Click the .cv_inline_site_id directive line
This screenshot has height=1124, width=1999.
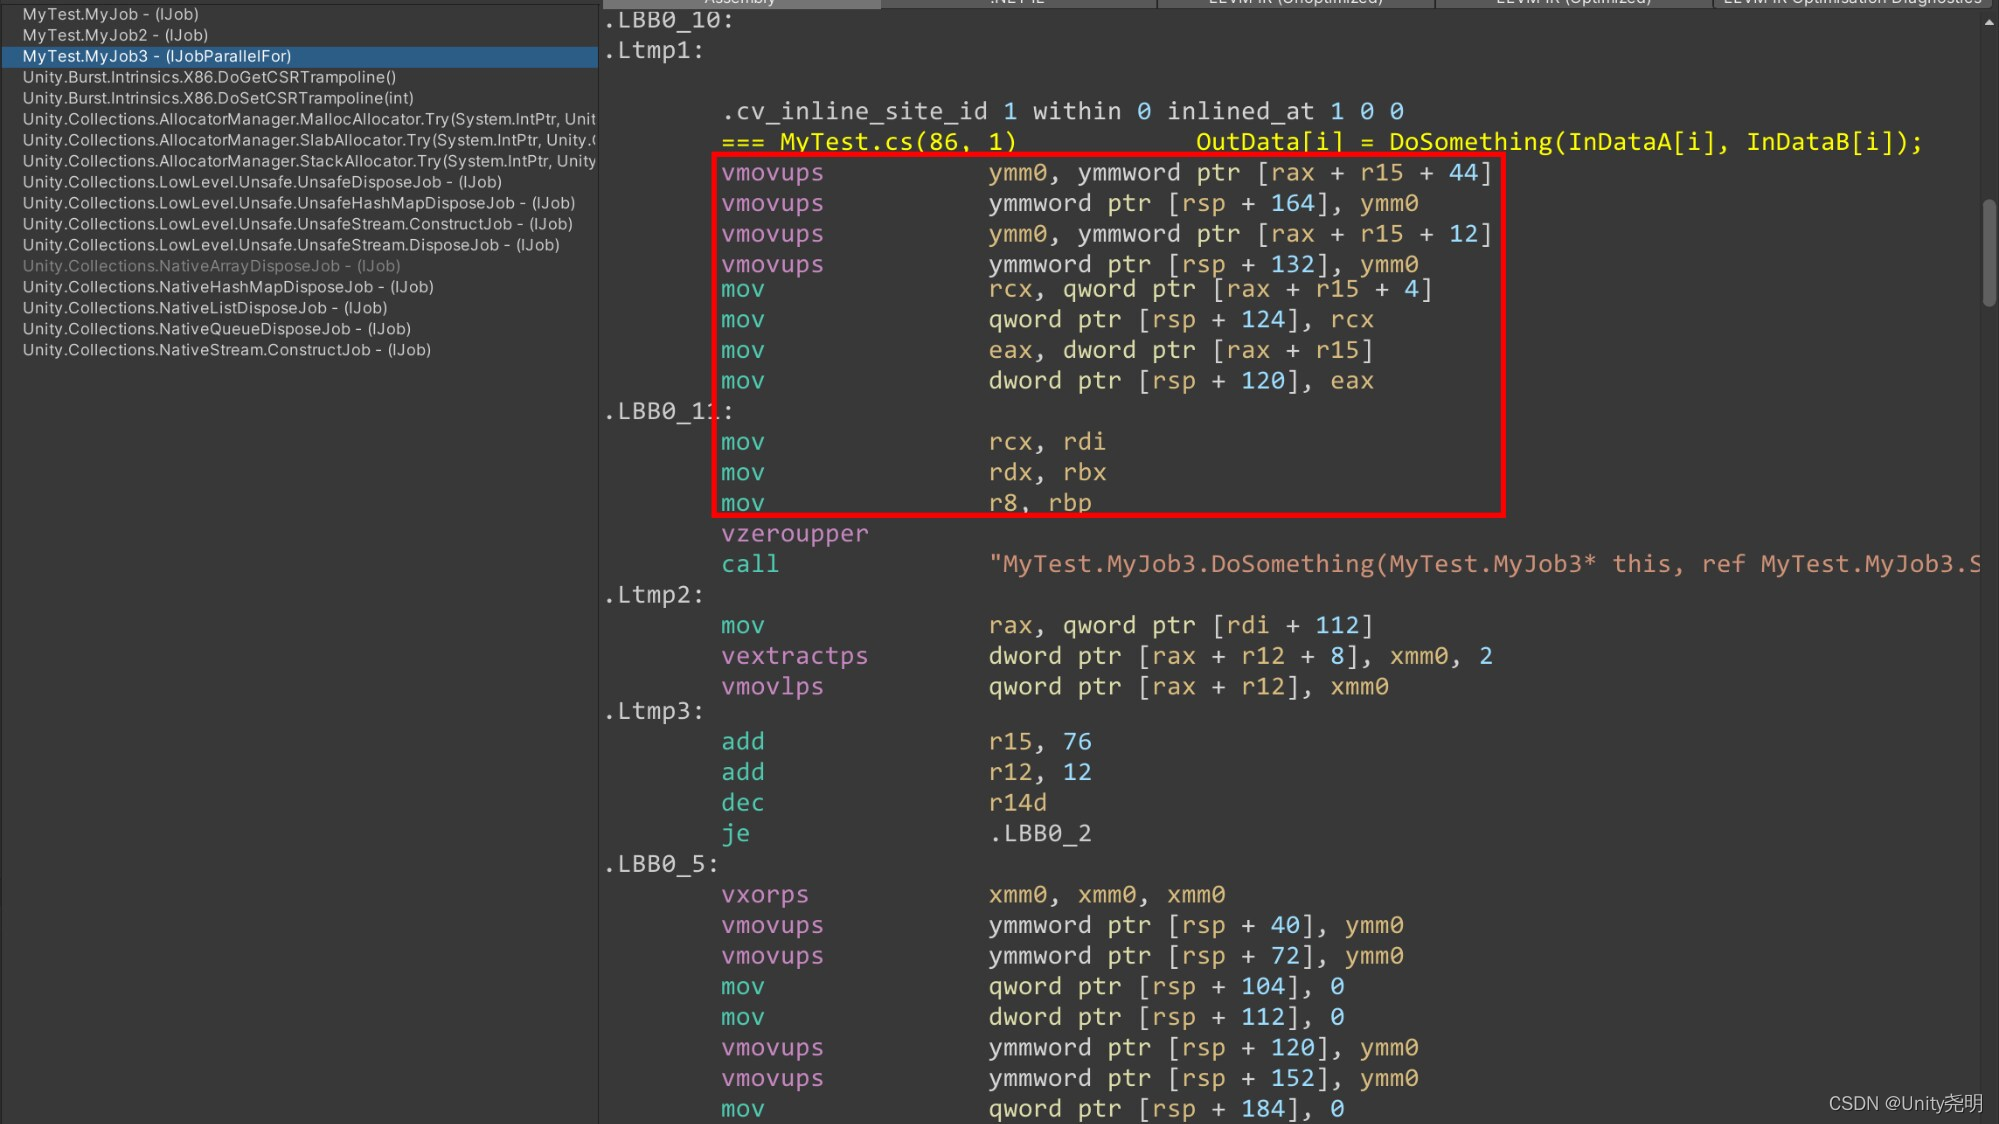click(1062, 111)
